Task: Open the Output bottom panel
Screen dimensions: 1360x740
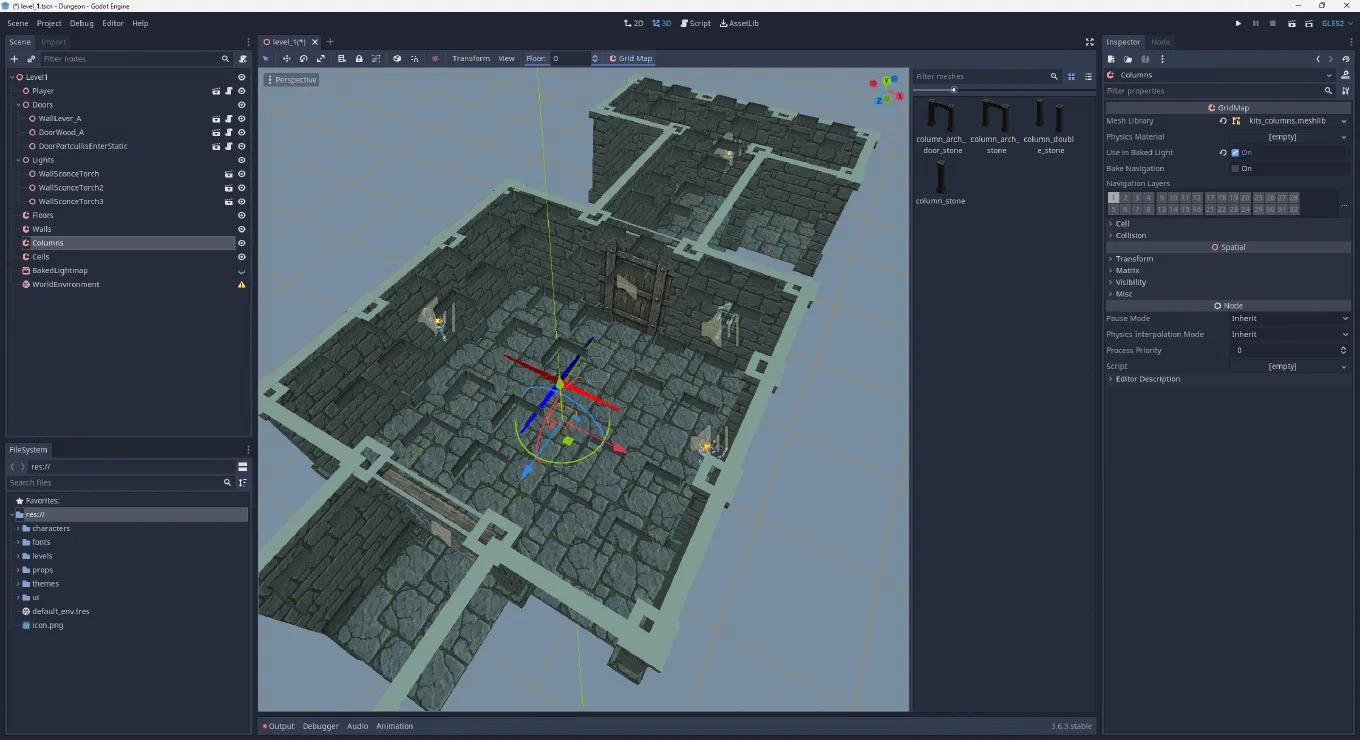Action: (x=279, y=726)
